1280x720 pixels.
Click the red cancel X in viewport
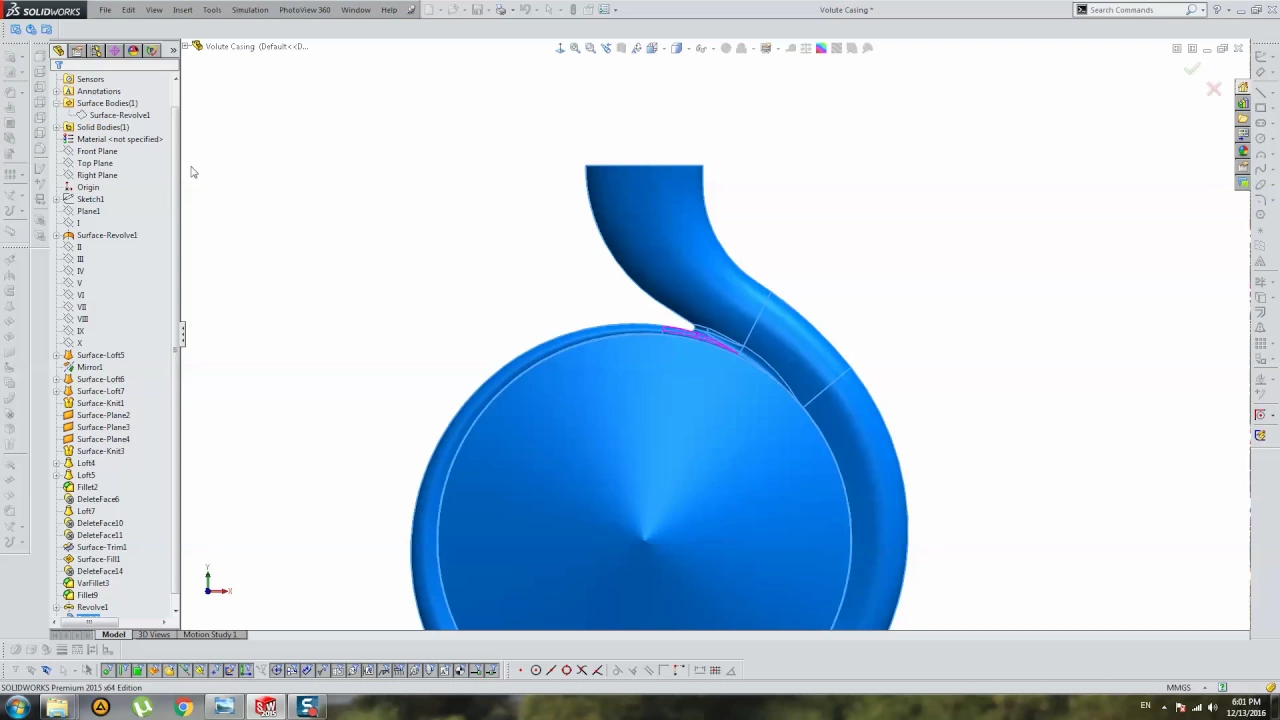1214,89
